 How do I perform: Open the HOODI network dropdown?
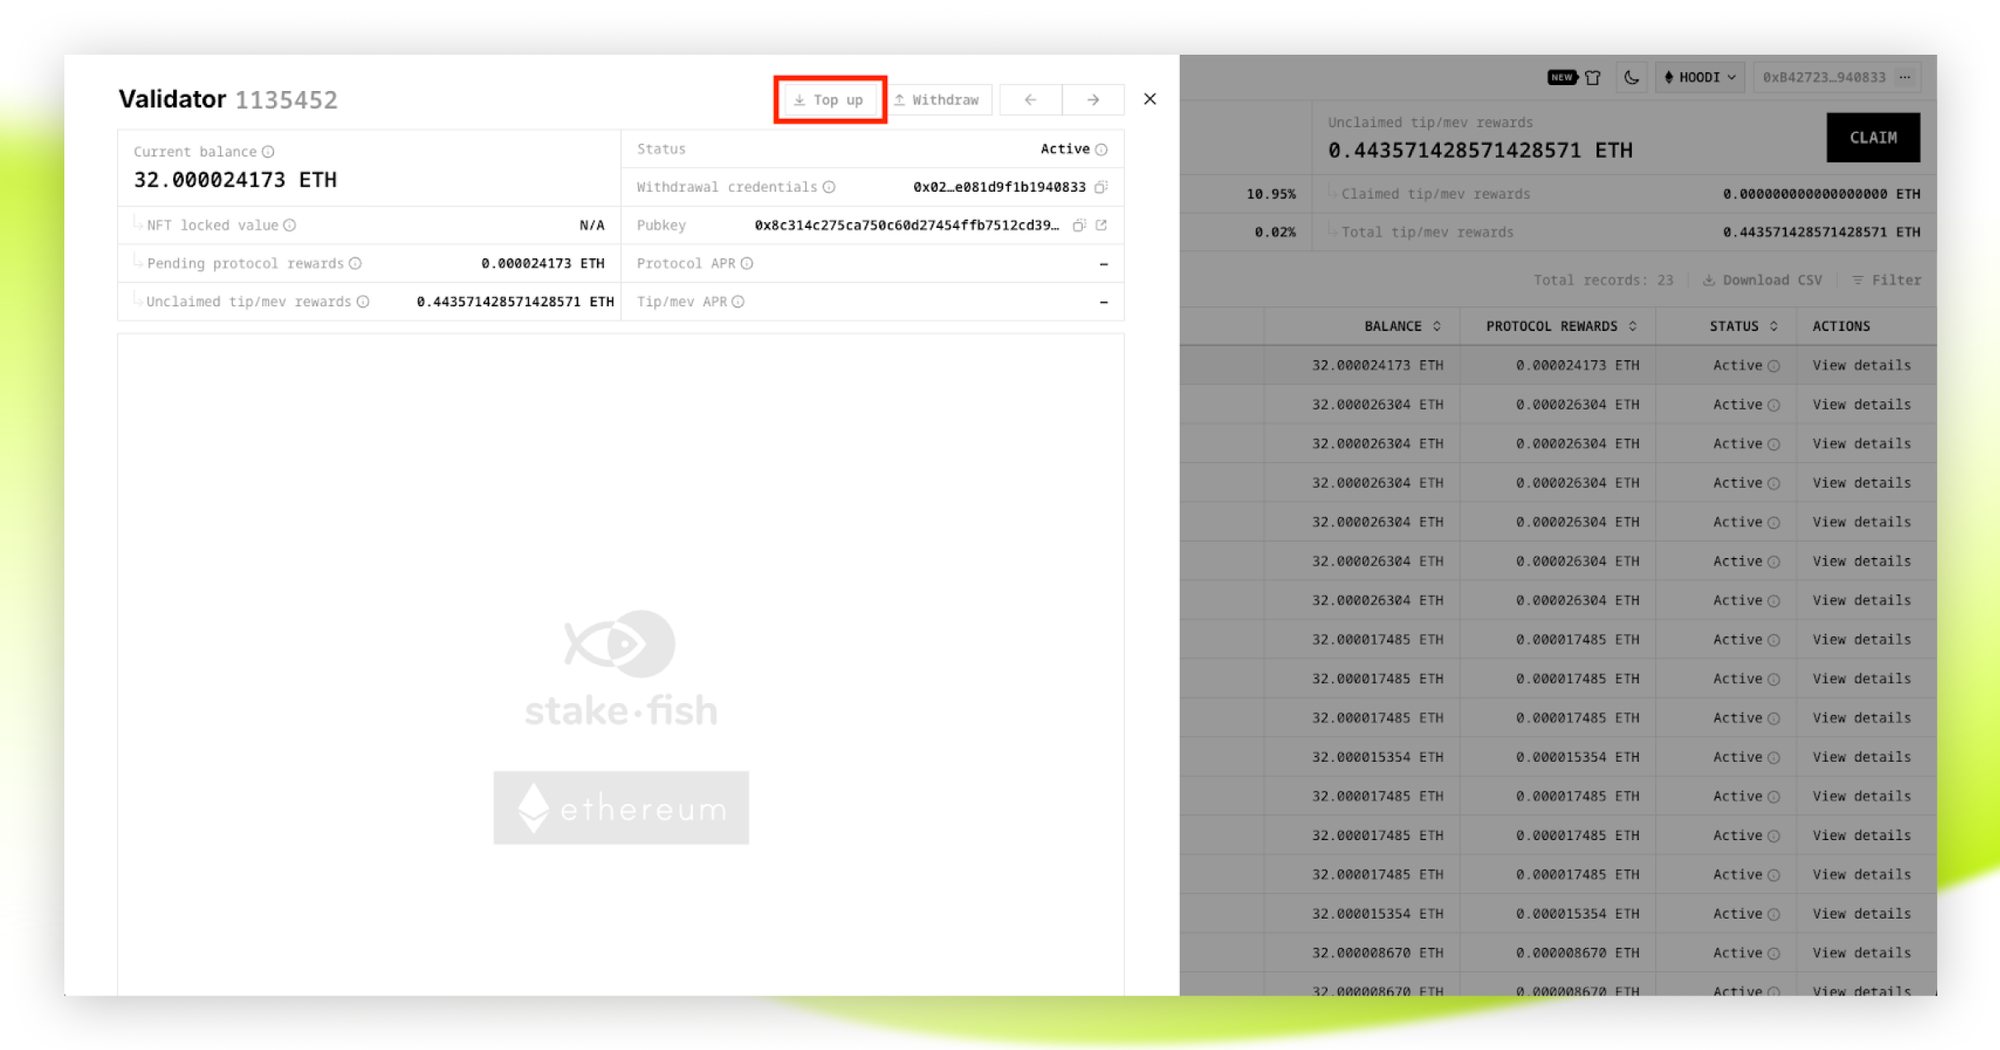coord(1699,77)
